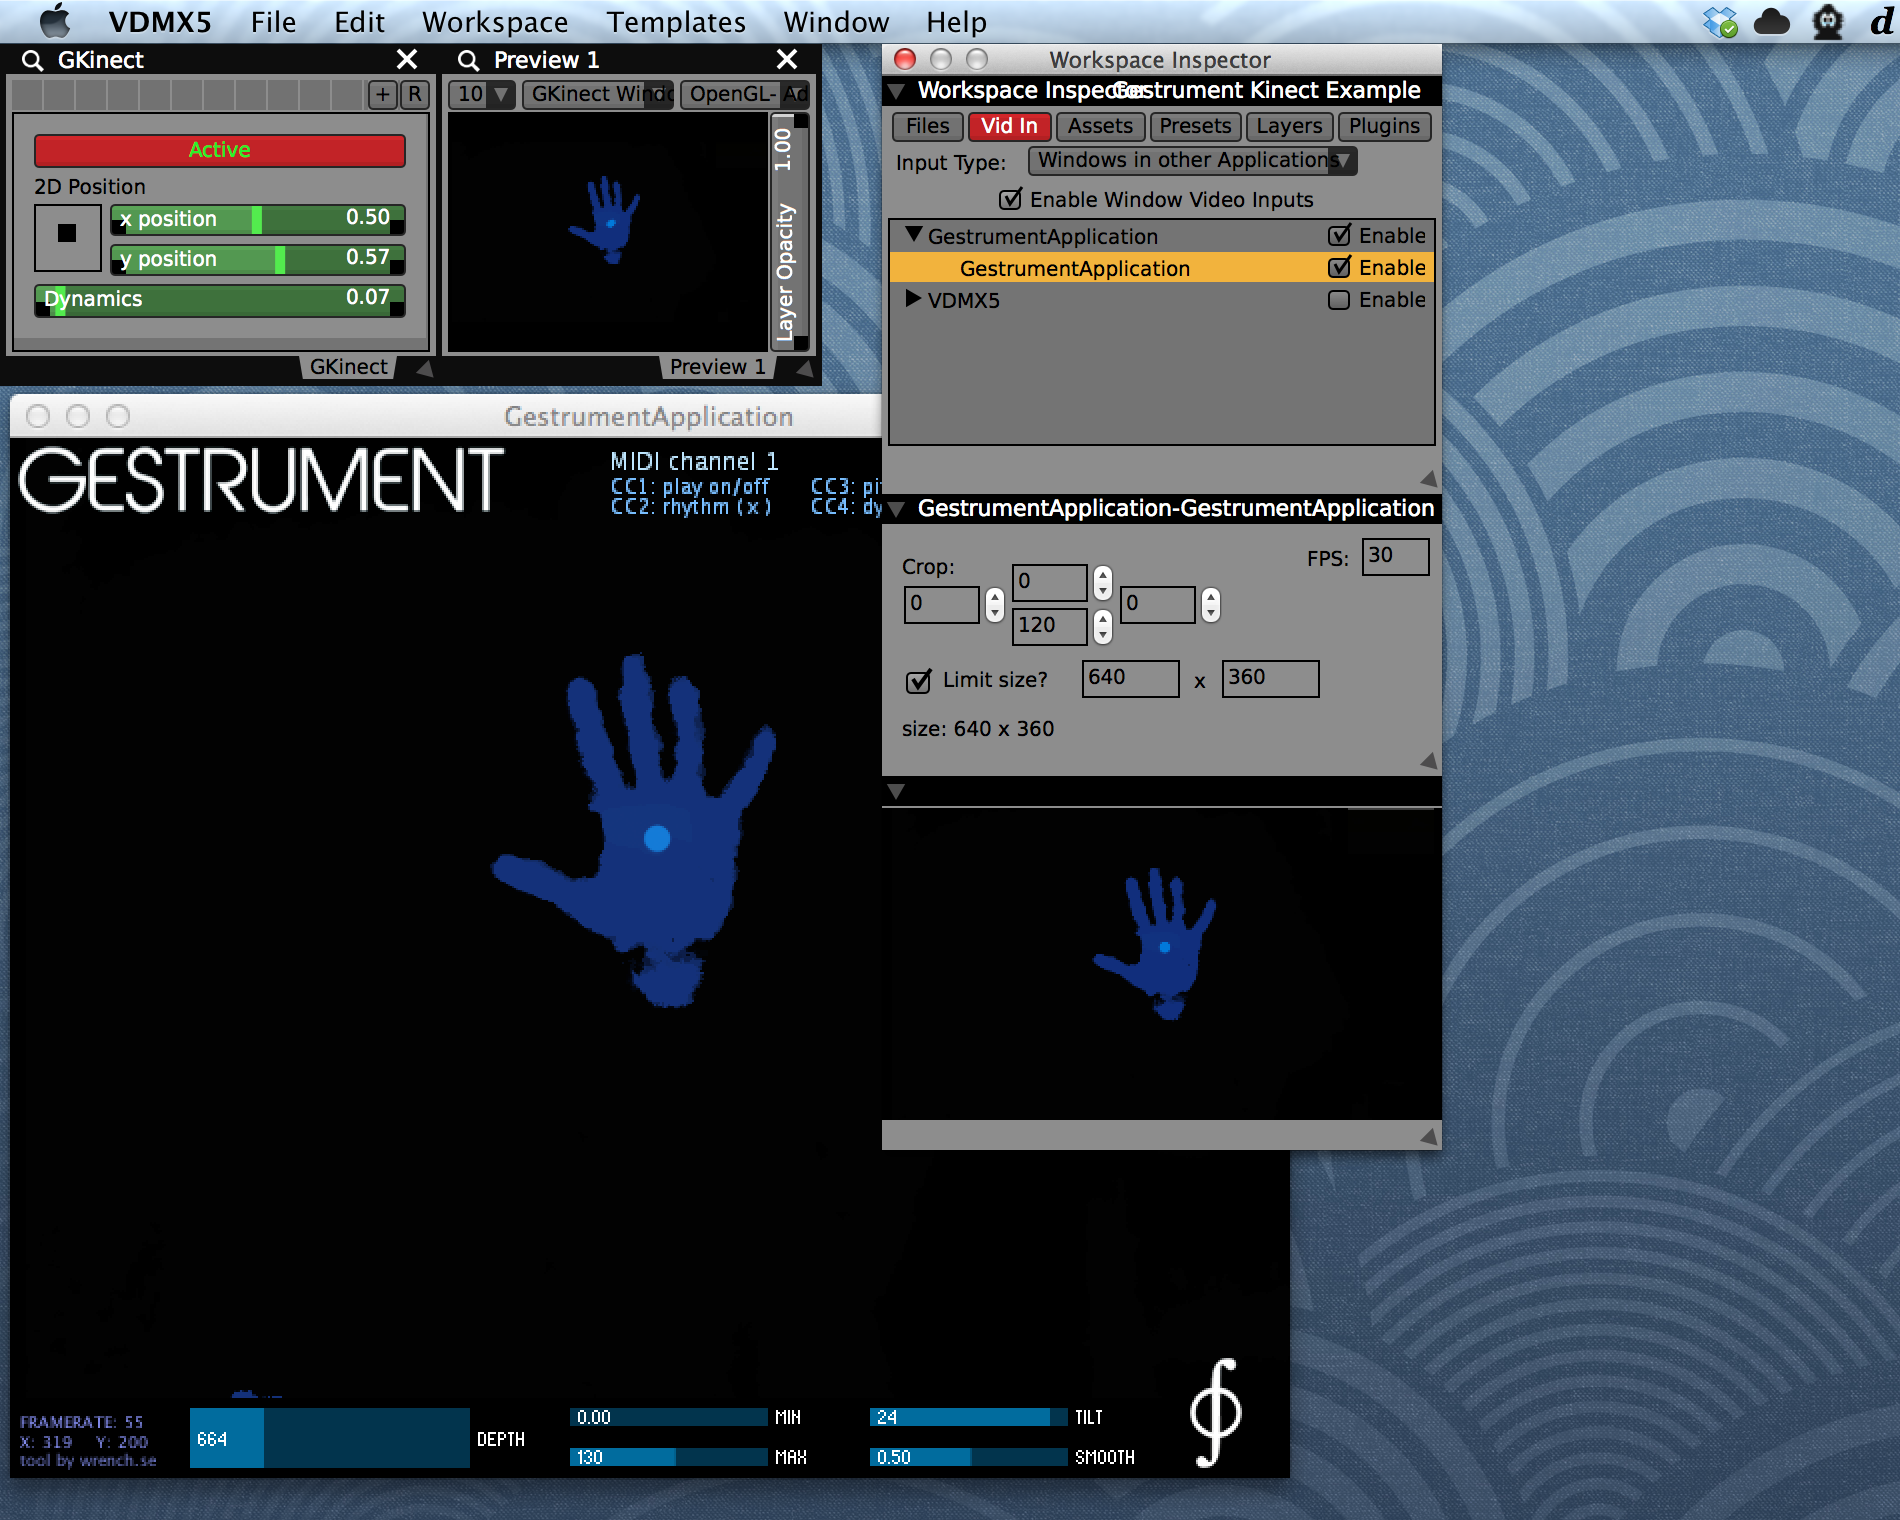Image resolution: width=1900 pixels, height=1520 pixels.
Task: Collapse the GestrumentApplication tree group
Action: click(913, 235)
